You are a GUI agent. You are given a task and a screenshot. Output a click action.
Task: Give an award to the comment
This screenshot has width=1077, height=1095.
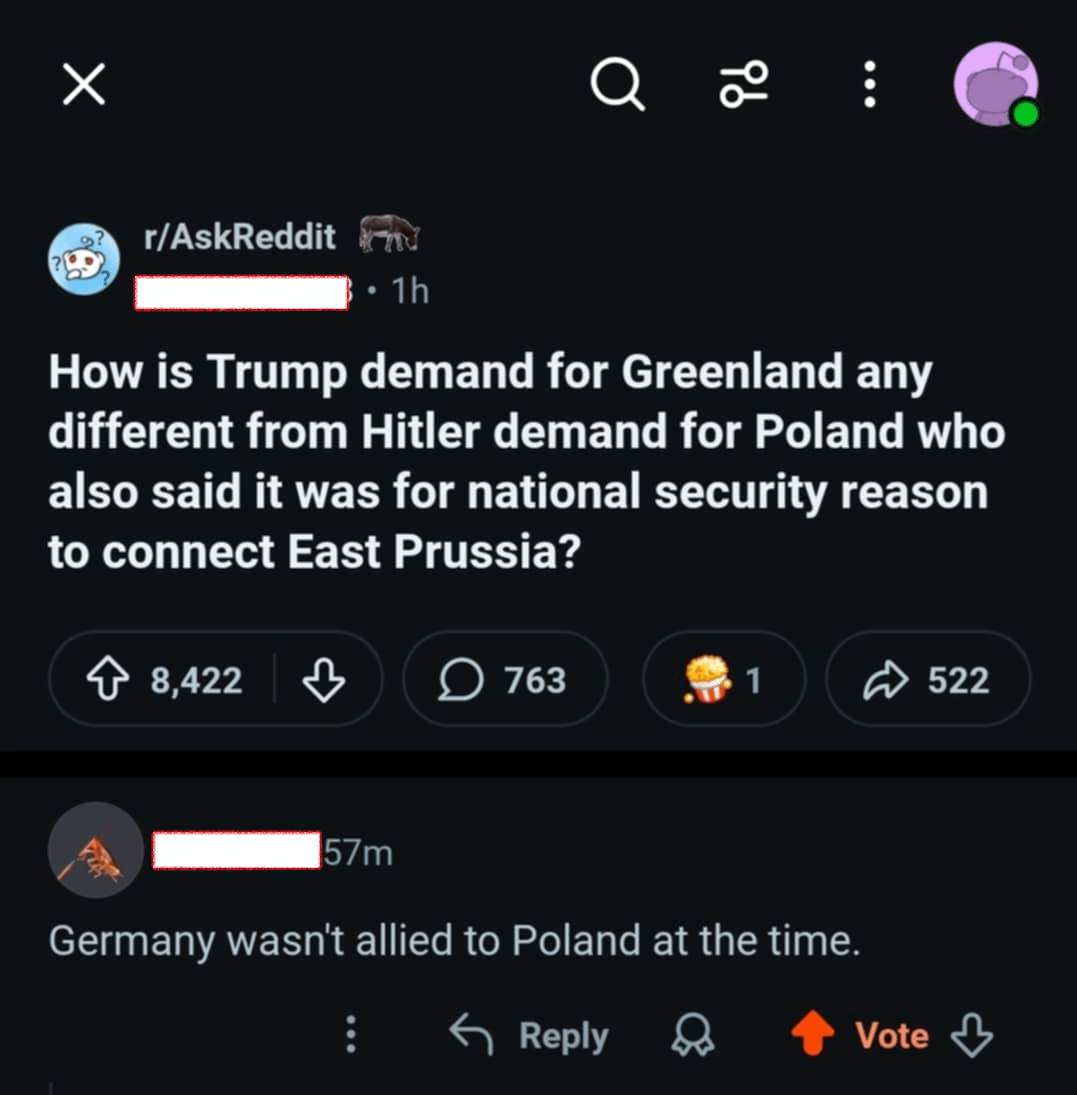click(692, 1035)
